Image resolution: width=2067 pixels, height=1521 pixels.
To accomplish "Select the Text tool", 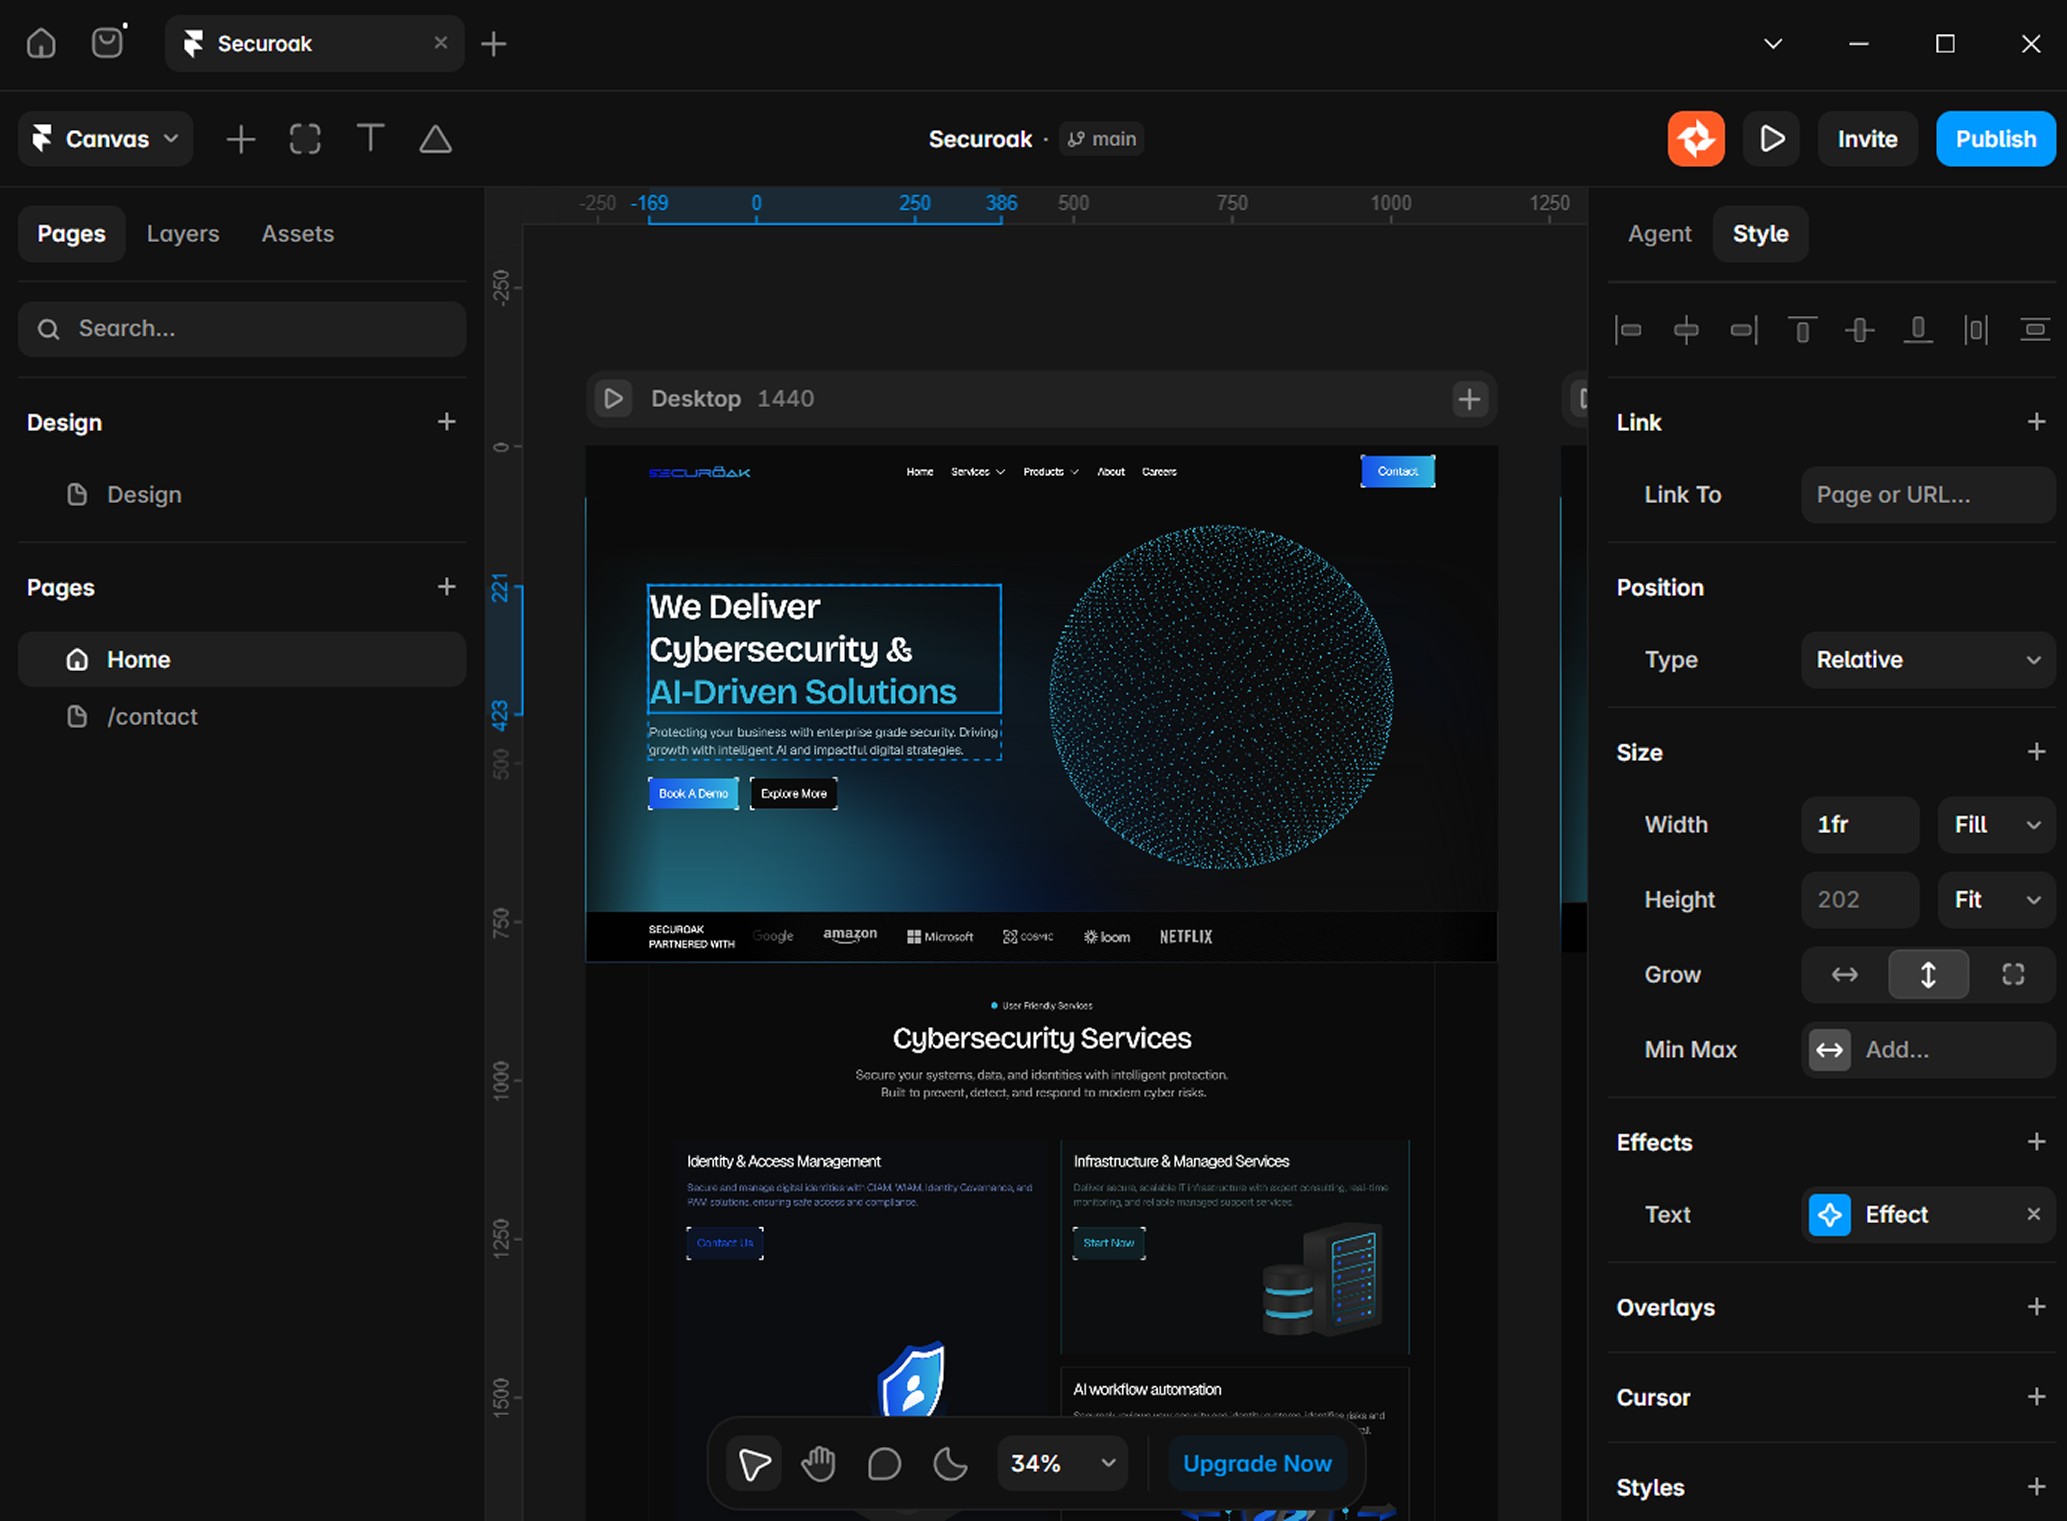I will click(370, 139).
